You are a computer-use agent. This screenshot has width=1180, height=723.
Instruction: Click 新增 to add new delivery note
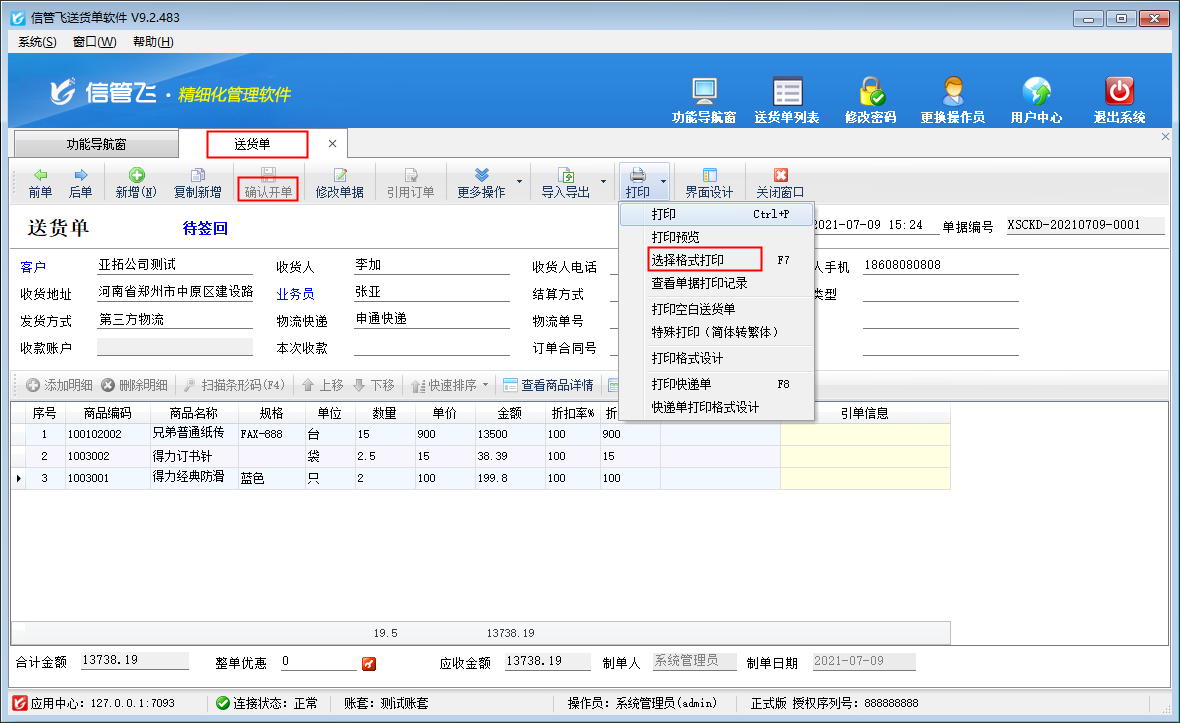(x=136, y=183)
